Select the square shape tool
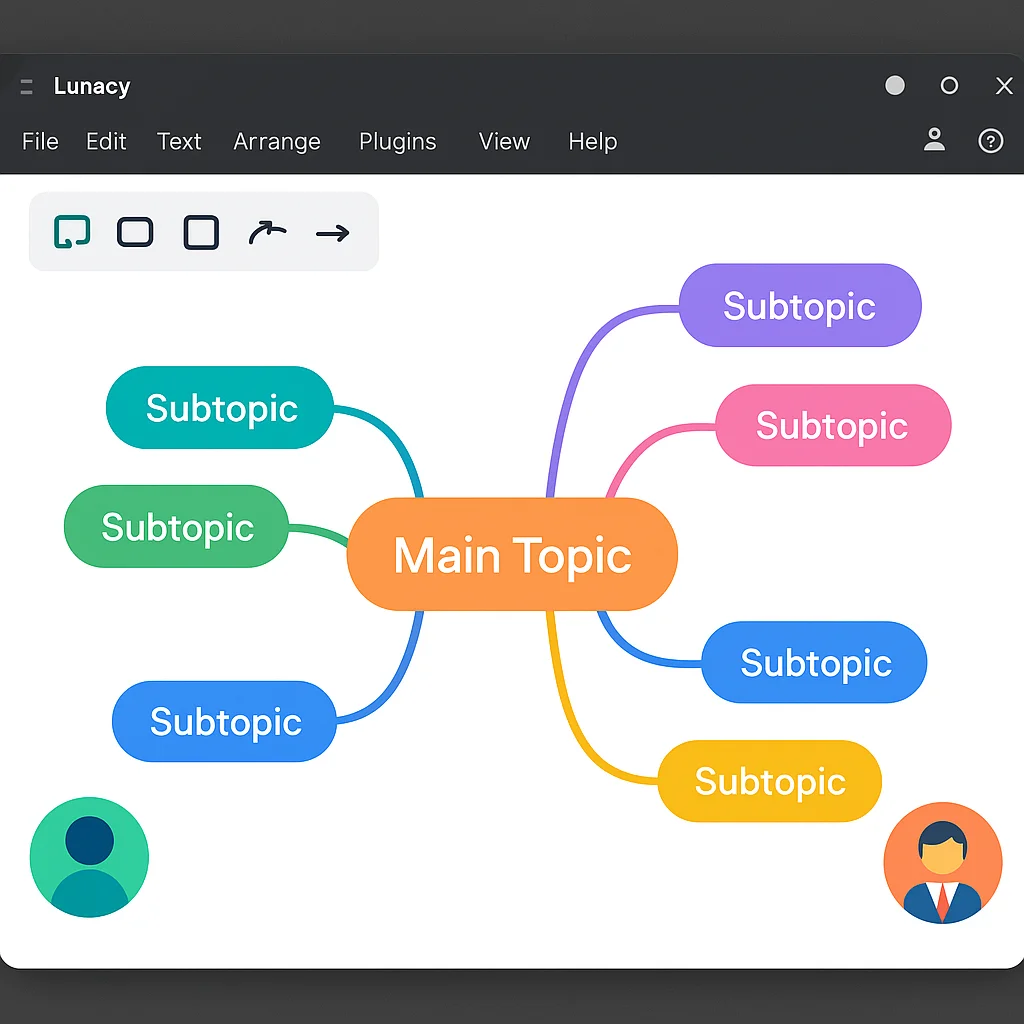Viewport: 1024px width, 1024px height. (201, 232)
